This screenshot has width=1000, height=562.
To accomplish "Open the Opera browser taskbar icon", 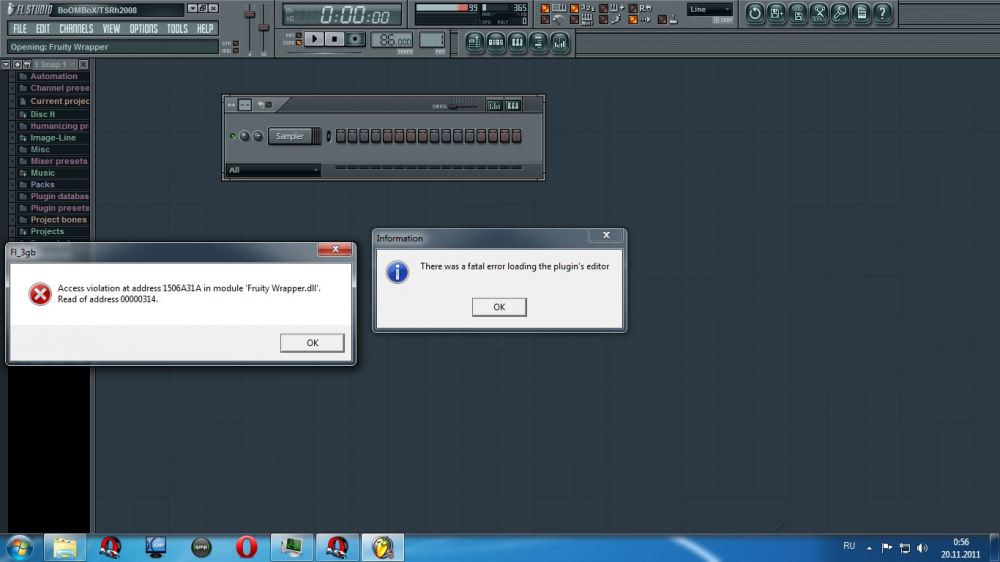I will tap(246, 547).
